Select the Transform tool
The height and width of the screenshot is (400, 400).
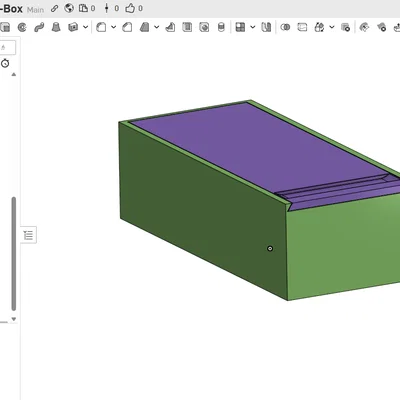pos(319,27)
